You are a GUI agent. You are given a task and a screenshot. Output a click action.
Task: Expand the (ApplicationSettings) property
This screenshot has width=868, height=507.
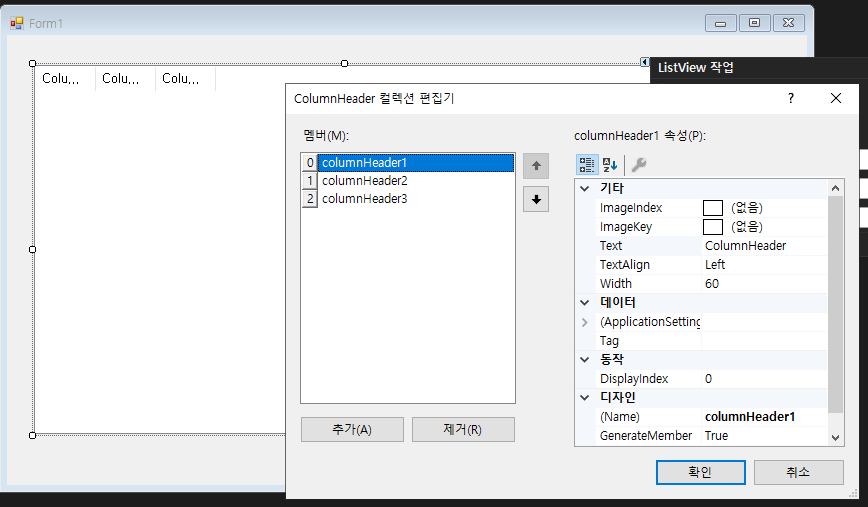(585, 322)
